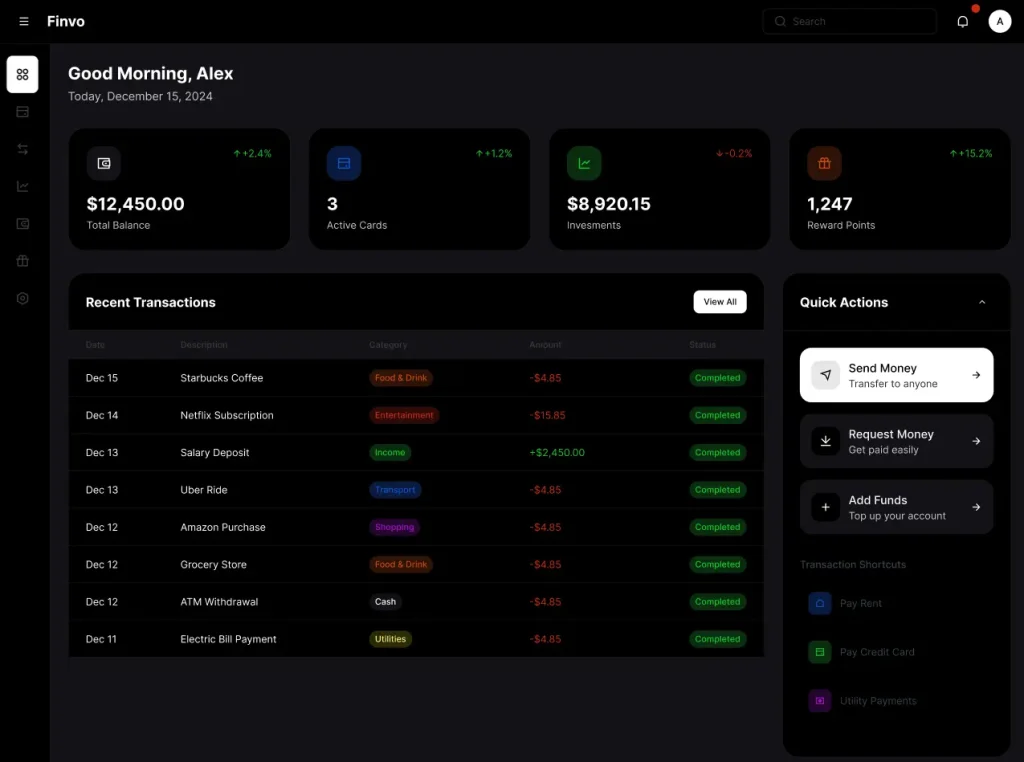Click inside the Search field
Image resolution: width=1024 pixels, height=762 pixels.
[849, 21]
